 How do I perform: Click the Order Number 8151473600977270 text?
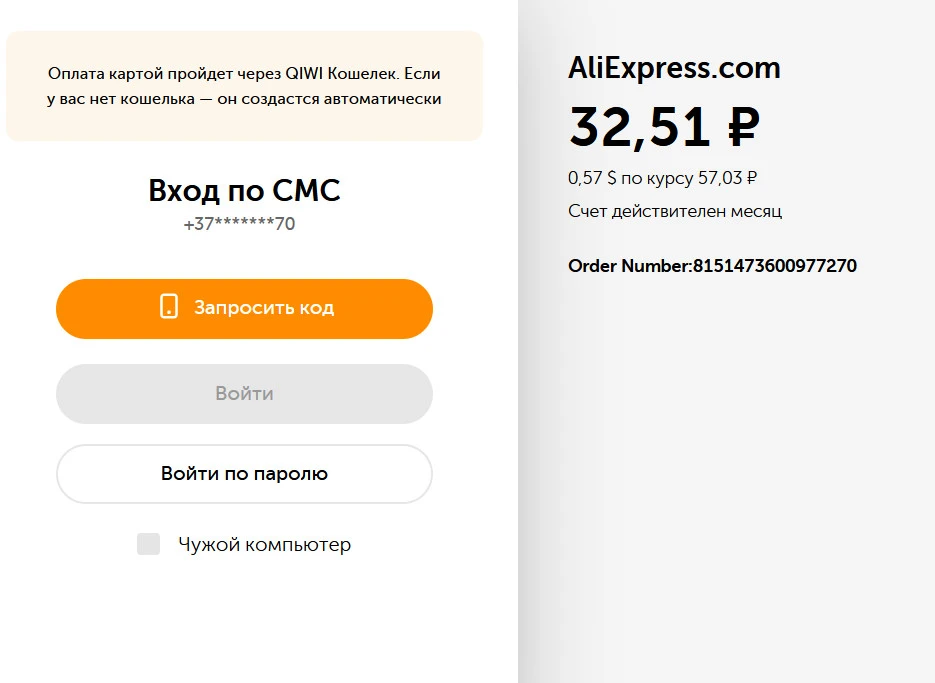pos(713,265)
